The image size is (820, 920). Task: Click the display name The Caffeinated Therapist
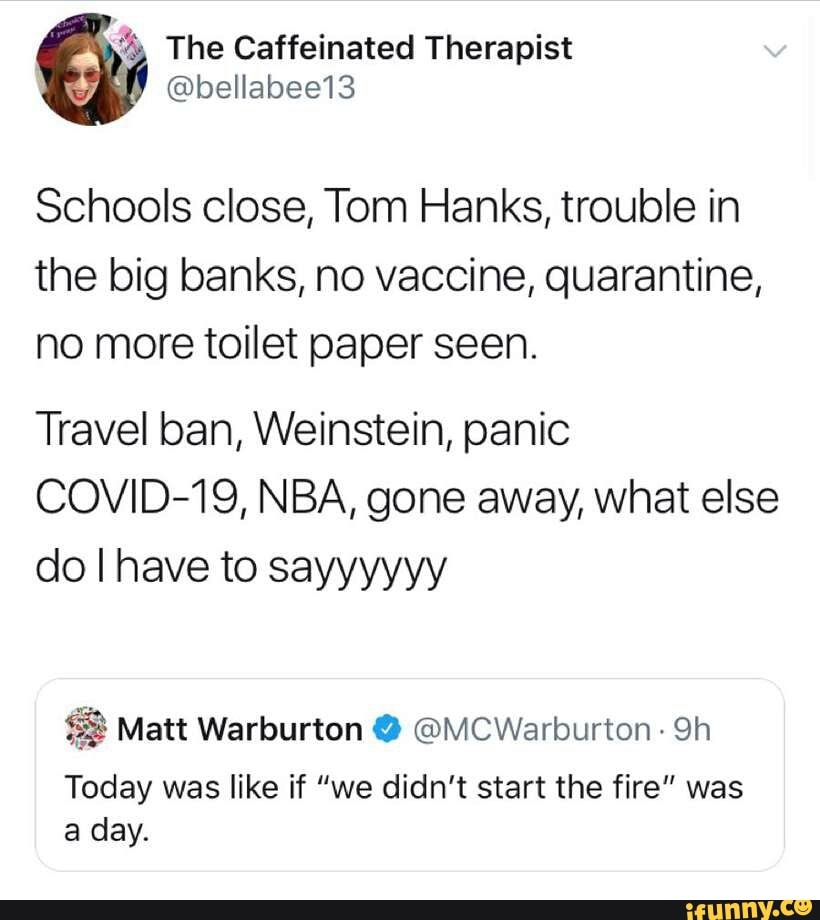tap(369, 47)
